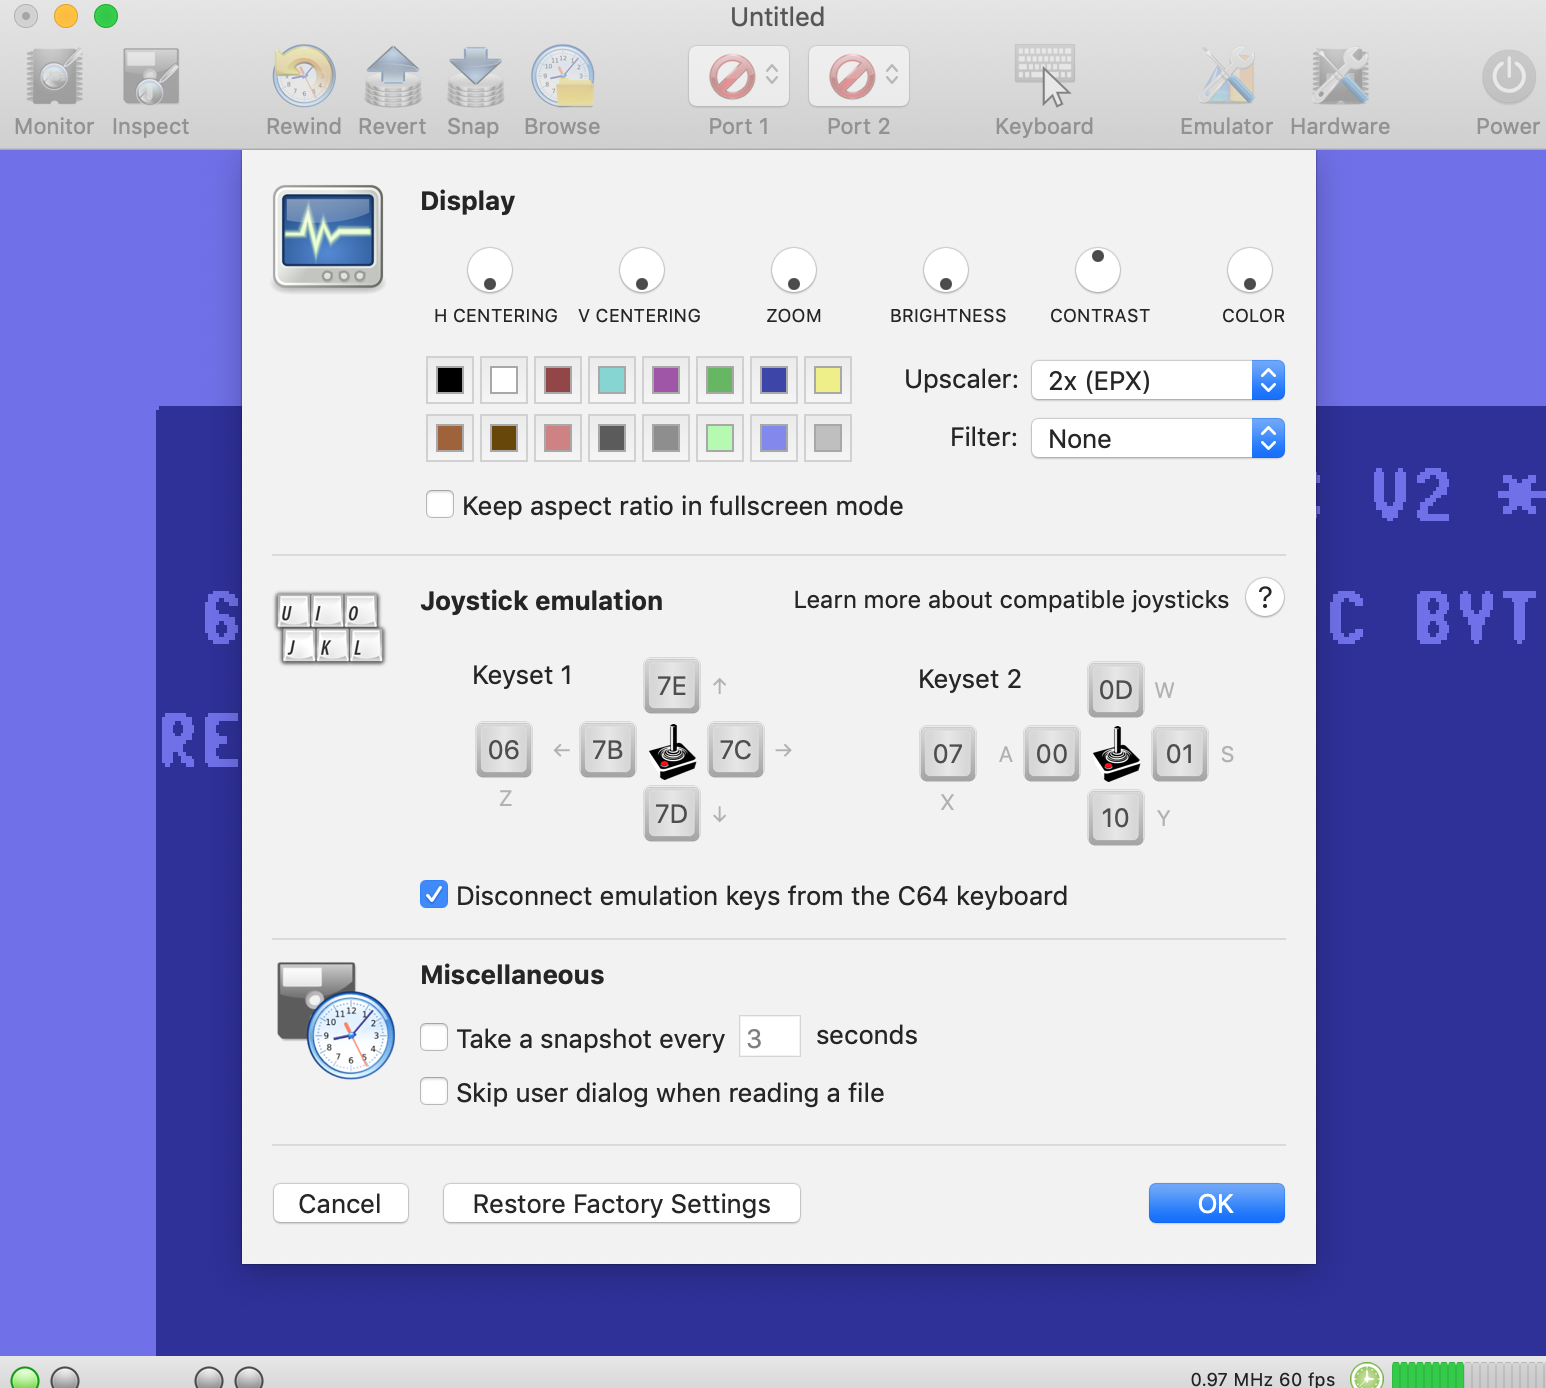Adjust the COLOR knob
The width and height of the screenshot is (1546, 1388).
1250,270
